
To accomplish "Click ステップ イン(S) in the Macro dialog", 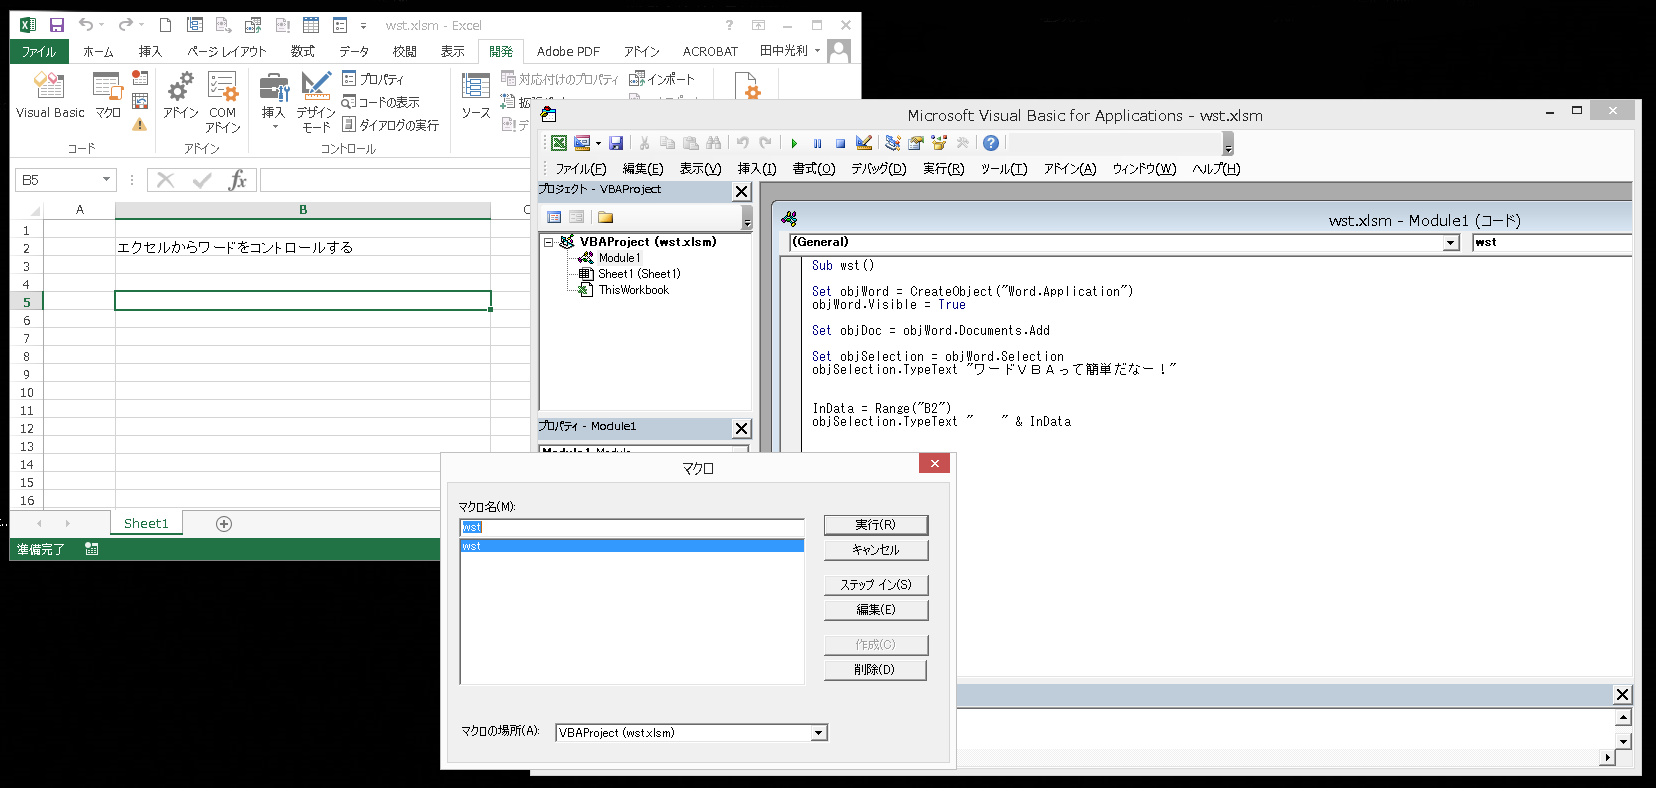I will 876,585.
